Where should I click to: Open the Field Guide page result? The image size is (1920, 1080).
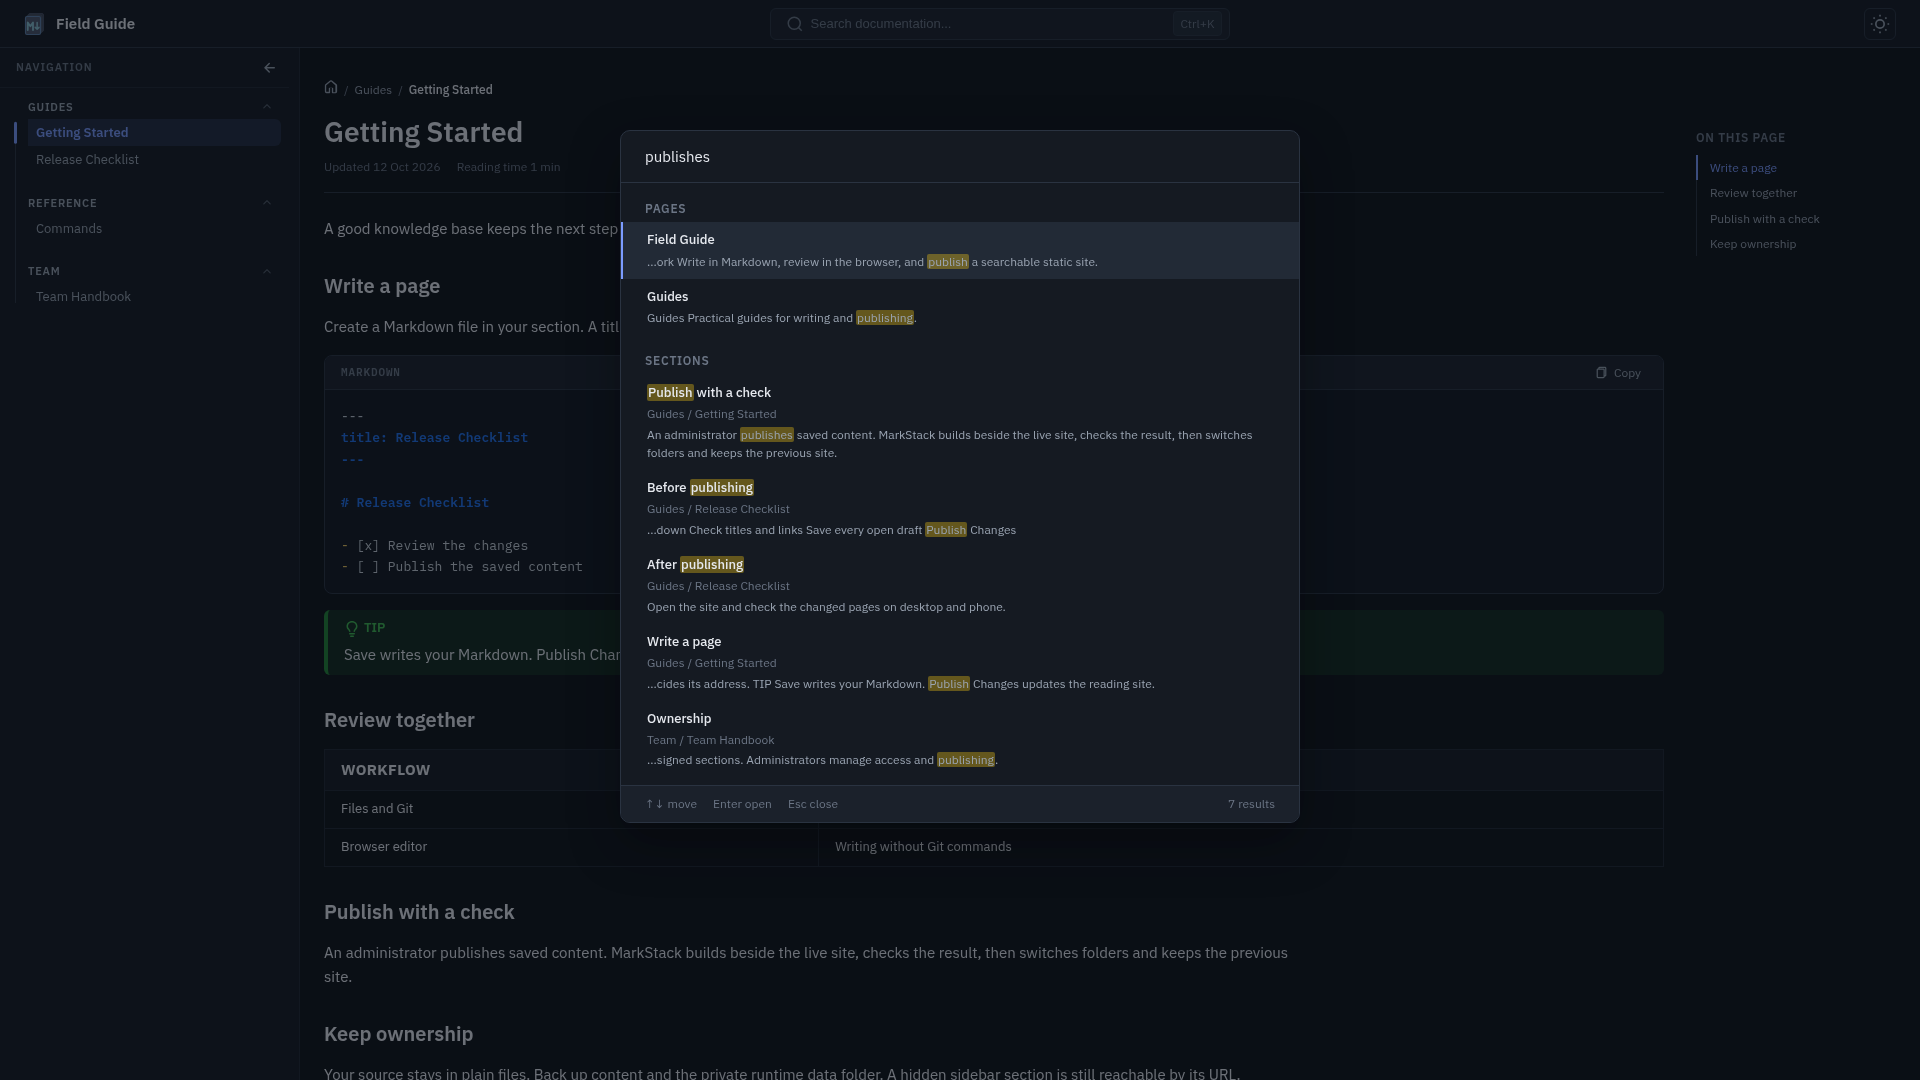960,250
